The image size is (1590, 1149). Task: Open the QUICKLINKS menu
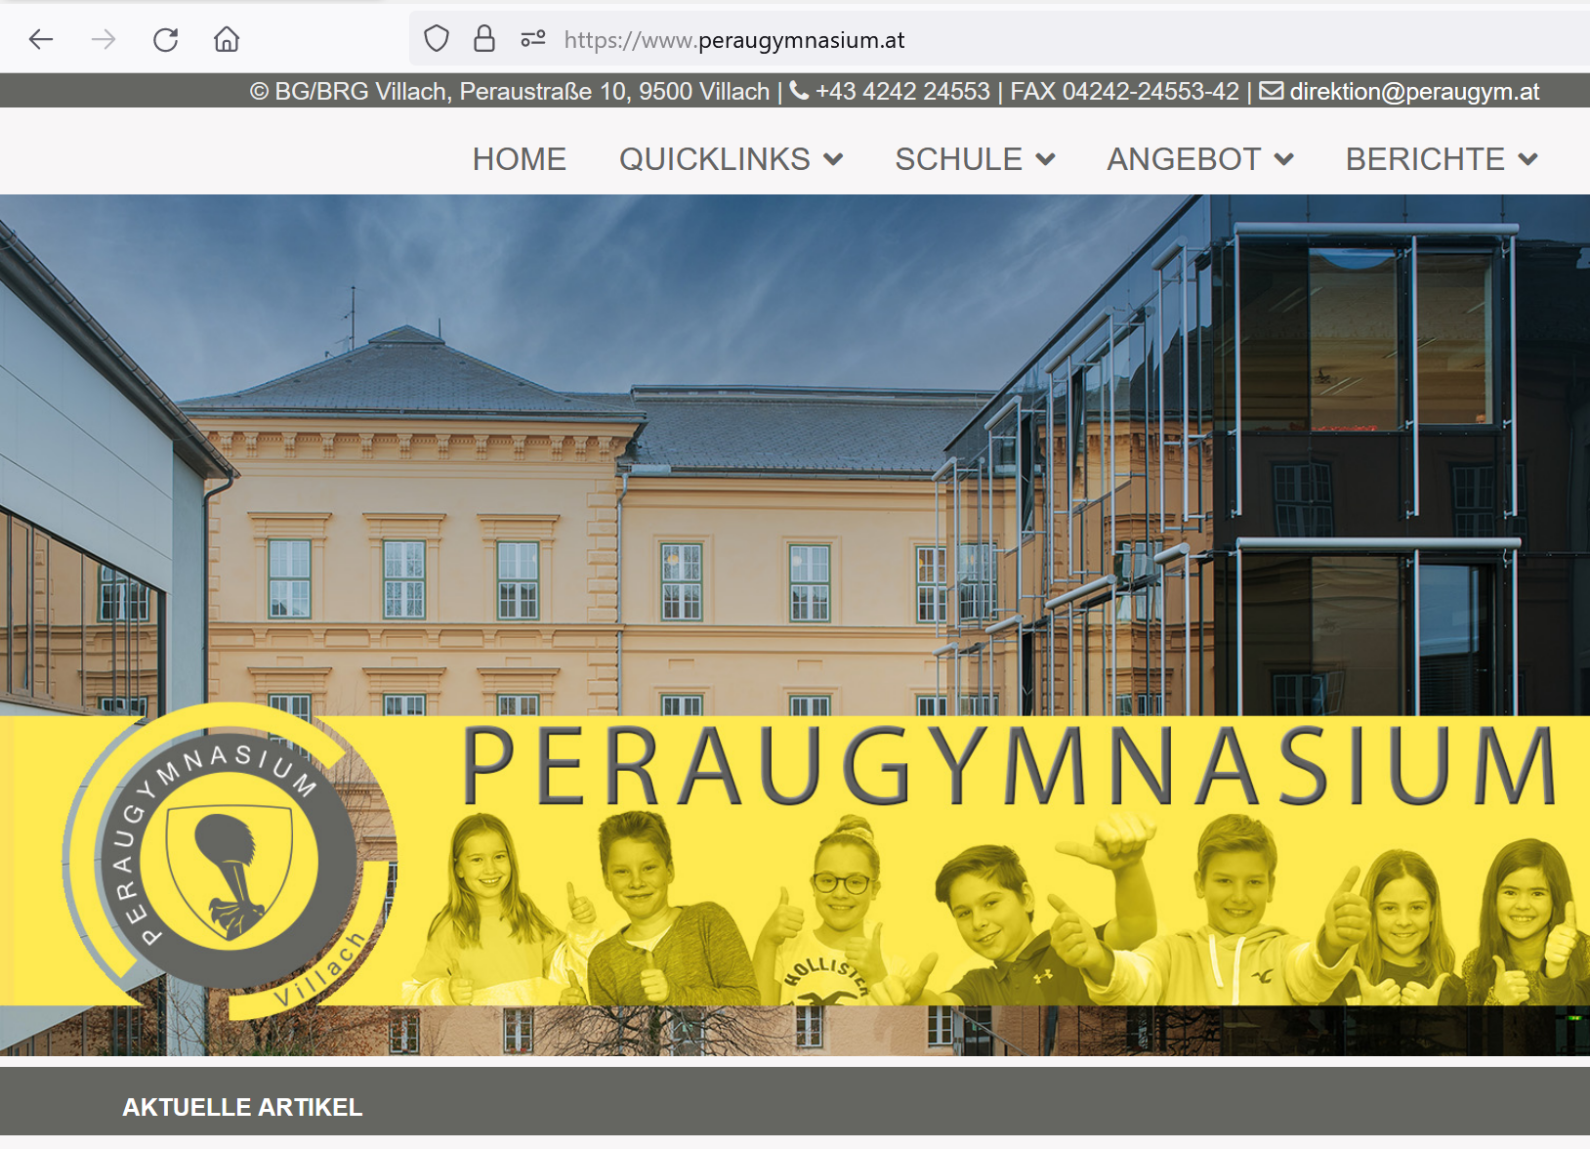714,159
